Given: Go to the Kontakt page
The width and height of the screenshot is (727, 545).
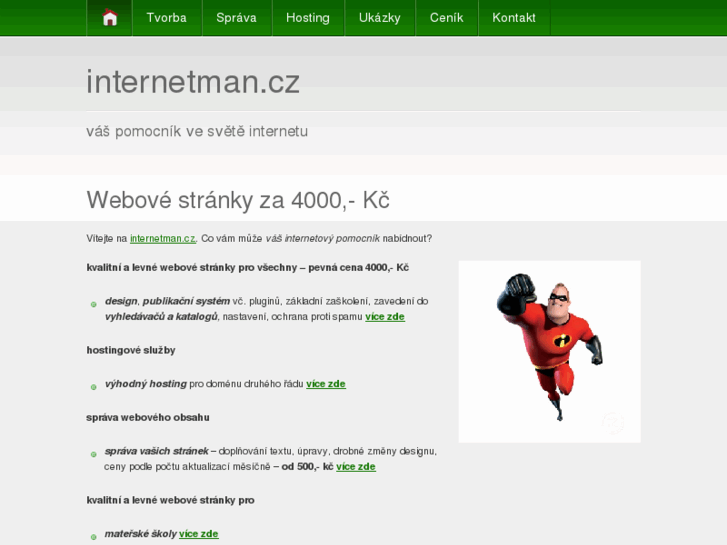Looking at the screenshot, I should point(514,18).
